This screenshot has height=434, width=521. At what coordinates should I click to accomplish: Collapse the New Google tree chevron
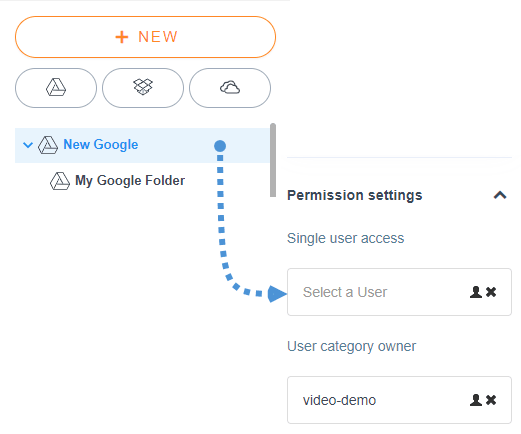click(28, 145)
